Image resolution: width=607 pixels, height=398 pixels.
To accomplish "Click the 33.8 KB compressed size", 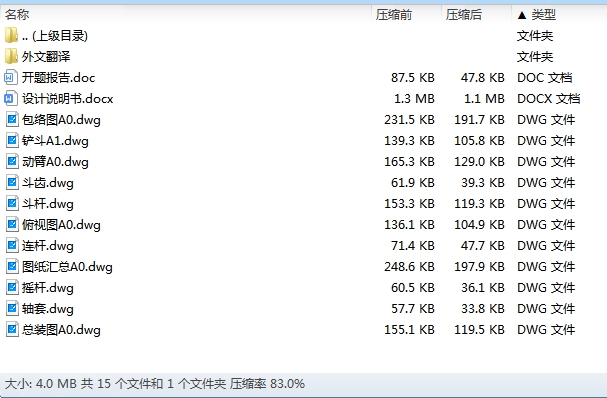I will (483, 309).
